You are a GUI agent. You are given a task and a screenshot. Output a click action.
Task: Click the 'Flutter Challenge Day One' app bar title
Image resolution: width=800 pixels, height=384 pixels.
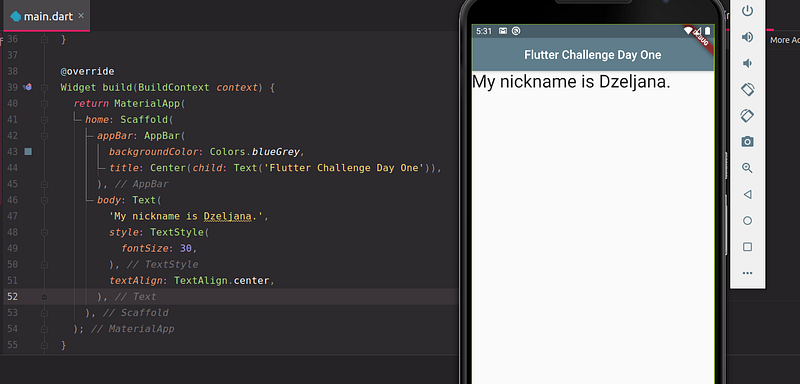[x=592, y=55]
